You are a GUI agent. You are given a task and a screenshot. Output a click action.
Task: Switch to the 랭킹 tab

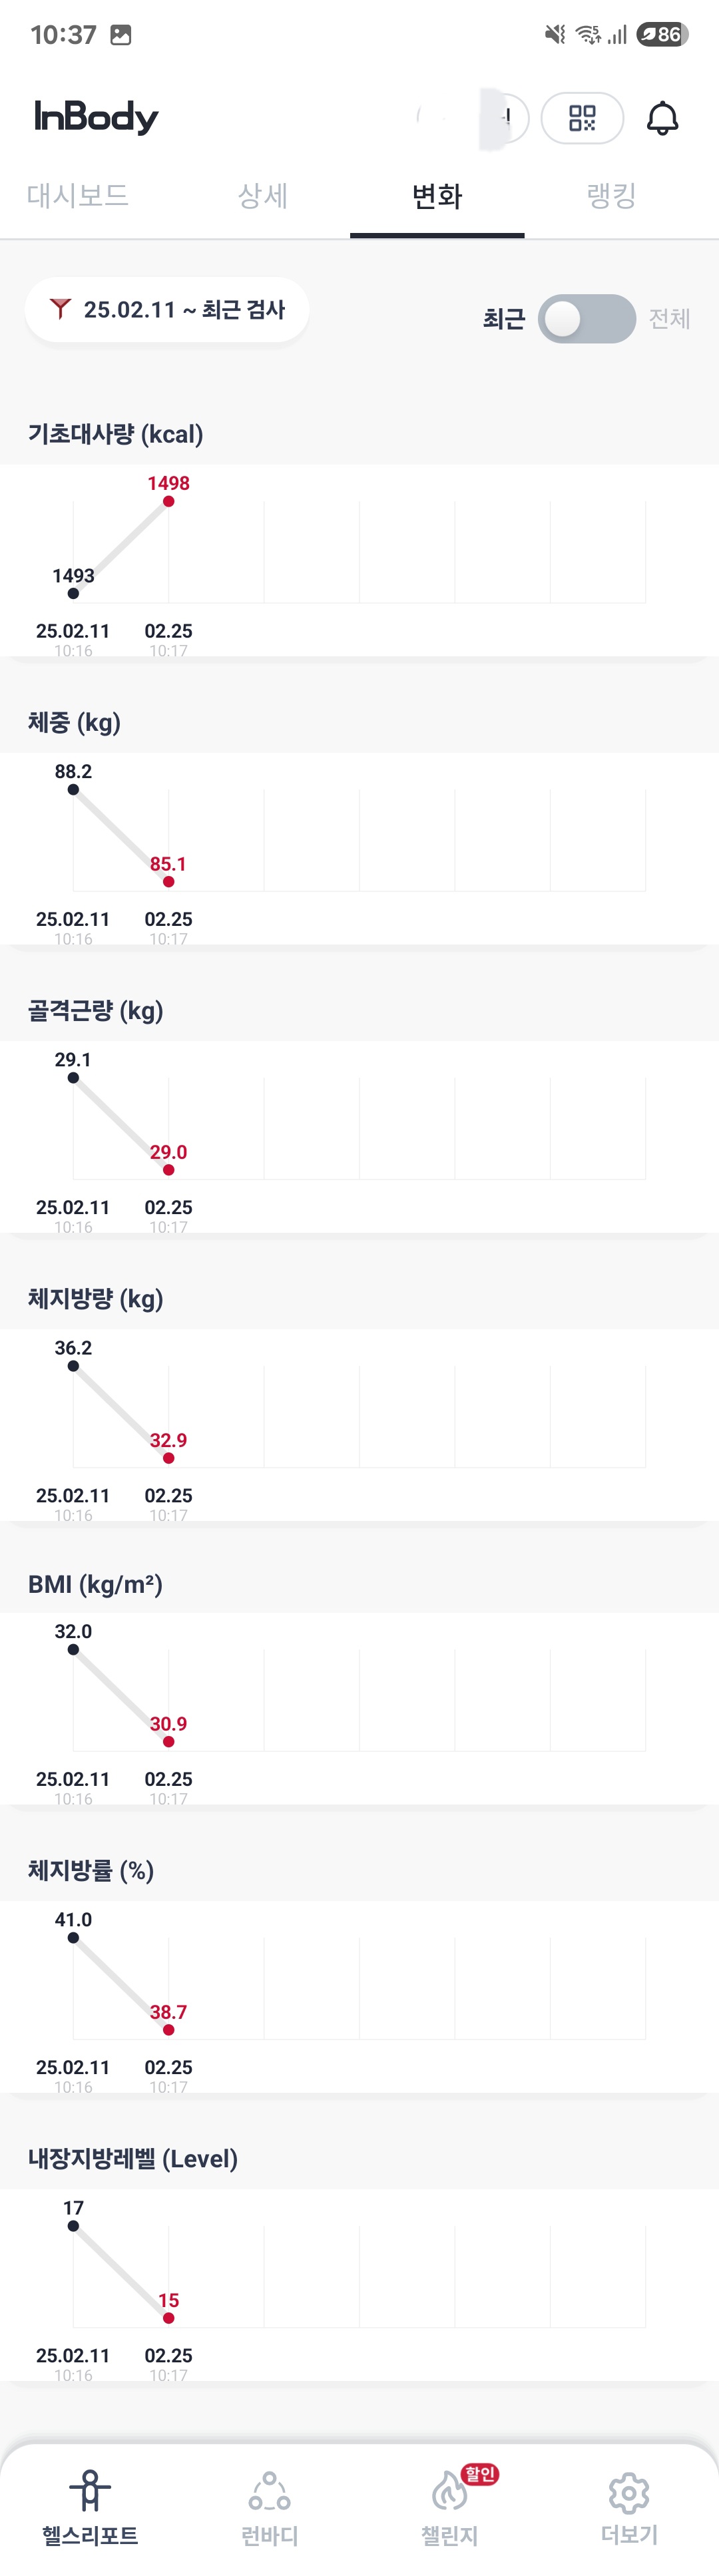611,195
